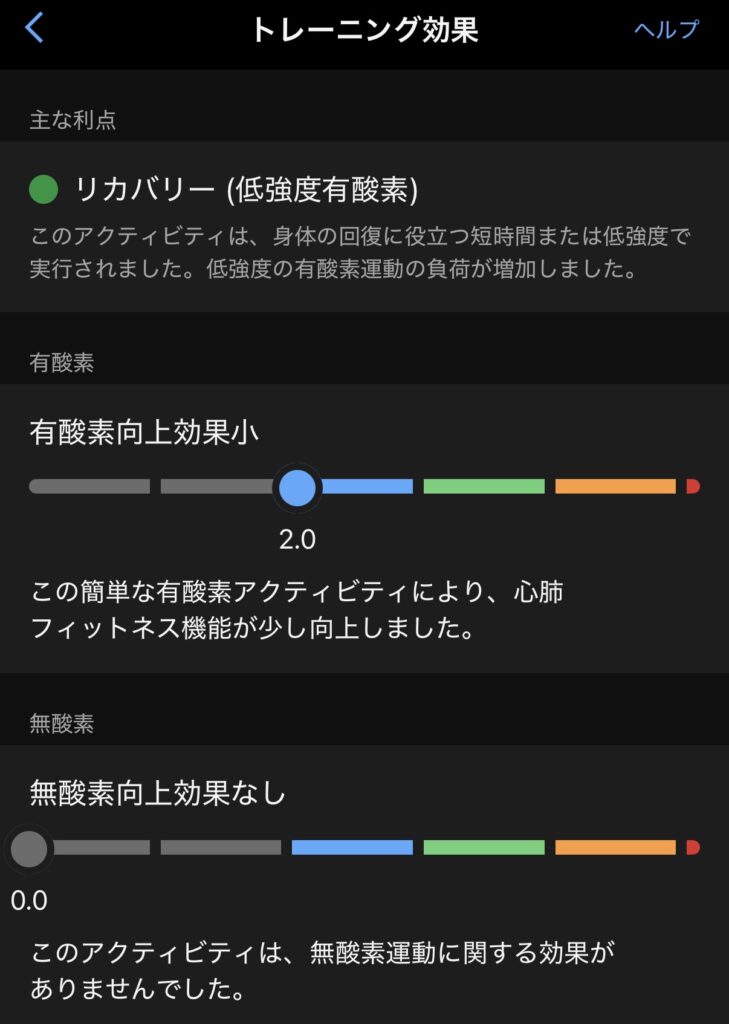Tap the 主な利点 section label
This screenshot has width=729, height=1024.
click(73, 120)
